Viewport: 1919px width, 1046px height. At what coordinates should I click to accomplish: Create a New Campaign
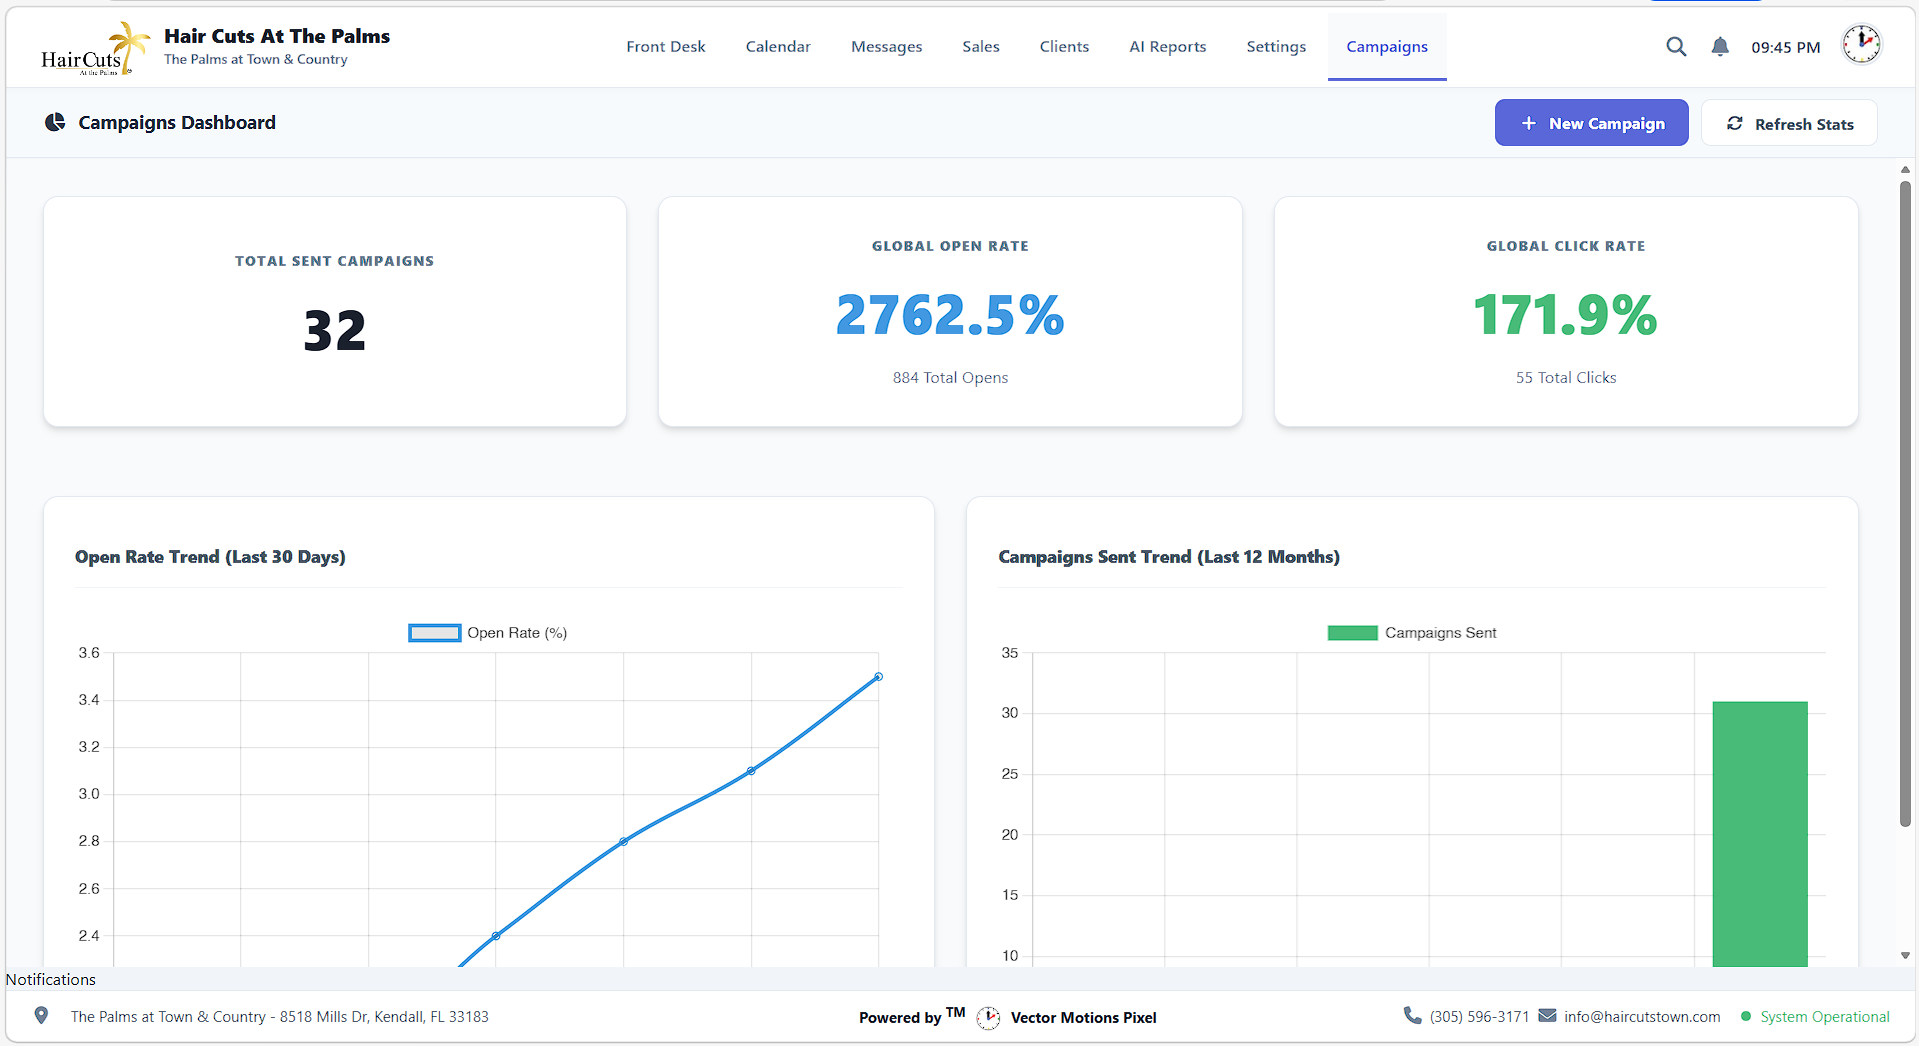pos(1591,122)
